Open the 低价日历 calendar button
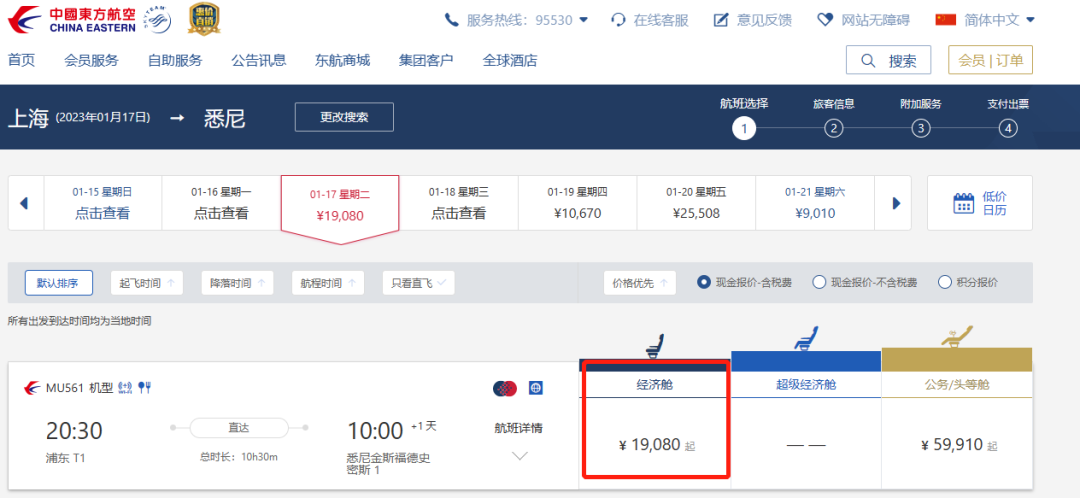Screen dimensions: 1080x498 click(x=979, y=203)
